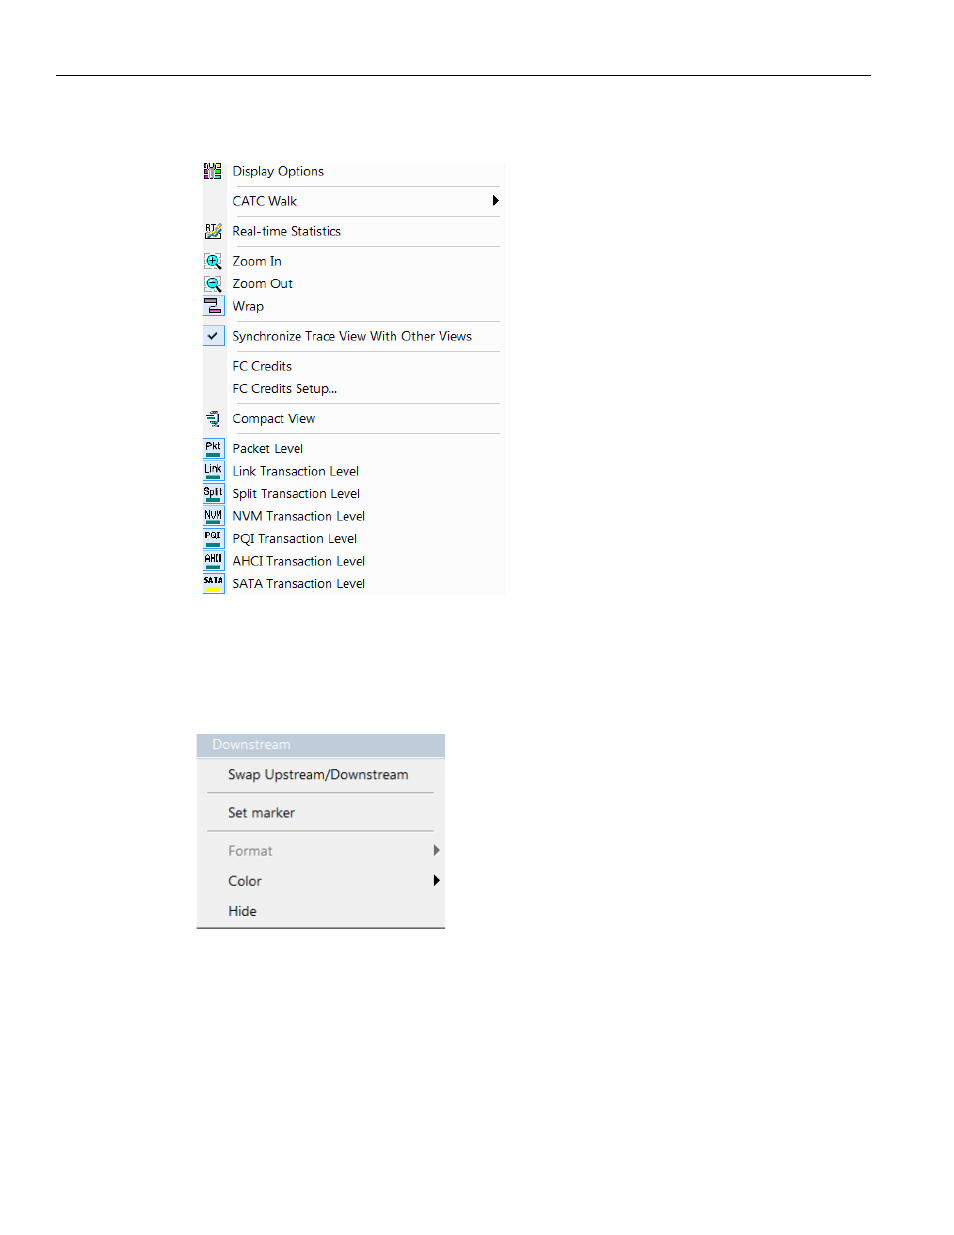Expand the CATC Walk submenu arrow
954x1235 pixels.
[x=495, y=201]
